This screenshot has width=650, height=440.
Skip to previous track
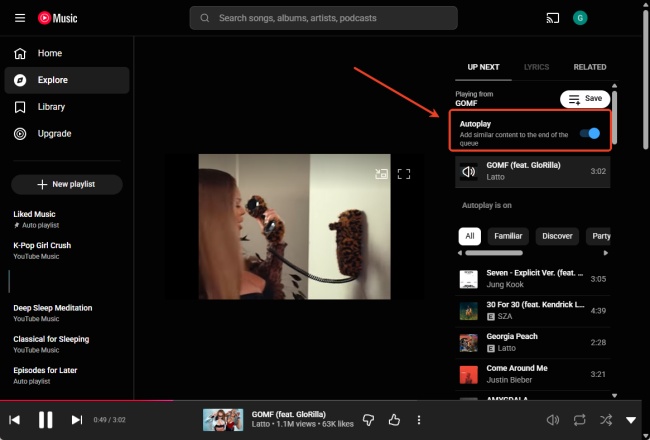[15, 420]
